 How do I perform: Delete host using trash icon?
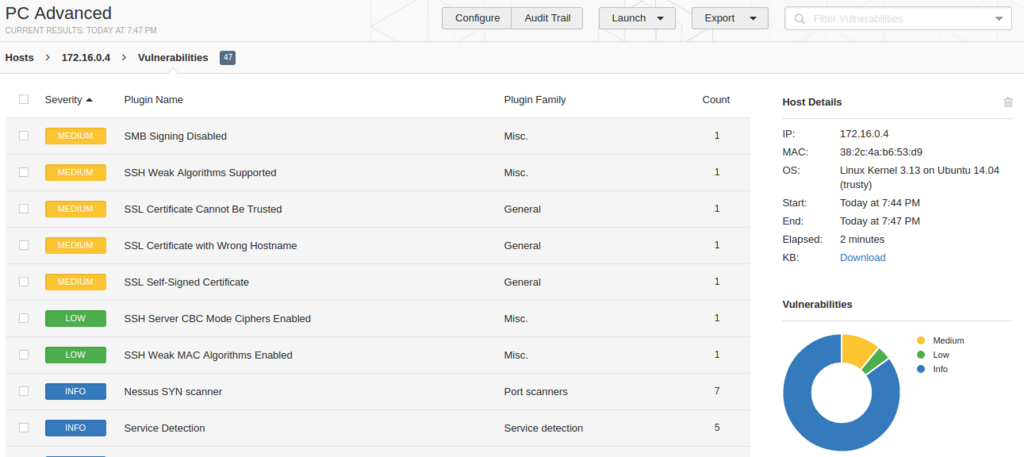point(1008,102)
